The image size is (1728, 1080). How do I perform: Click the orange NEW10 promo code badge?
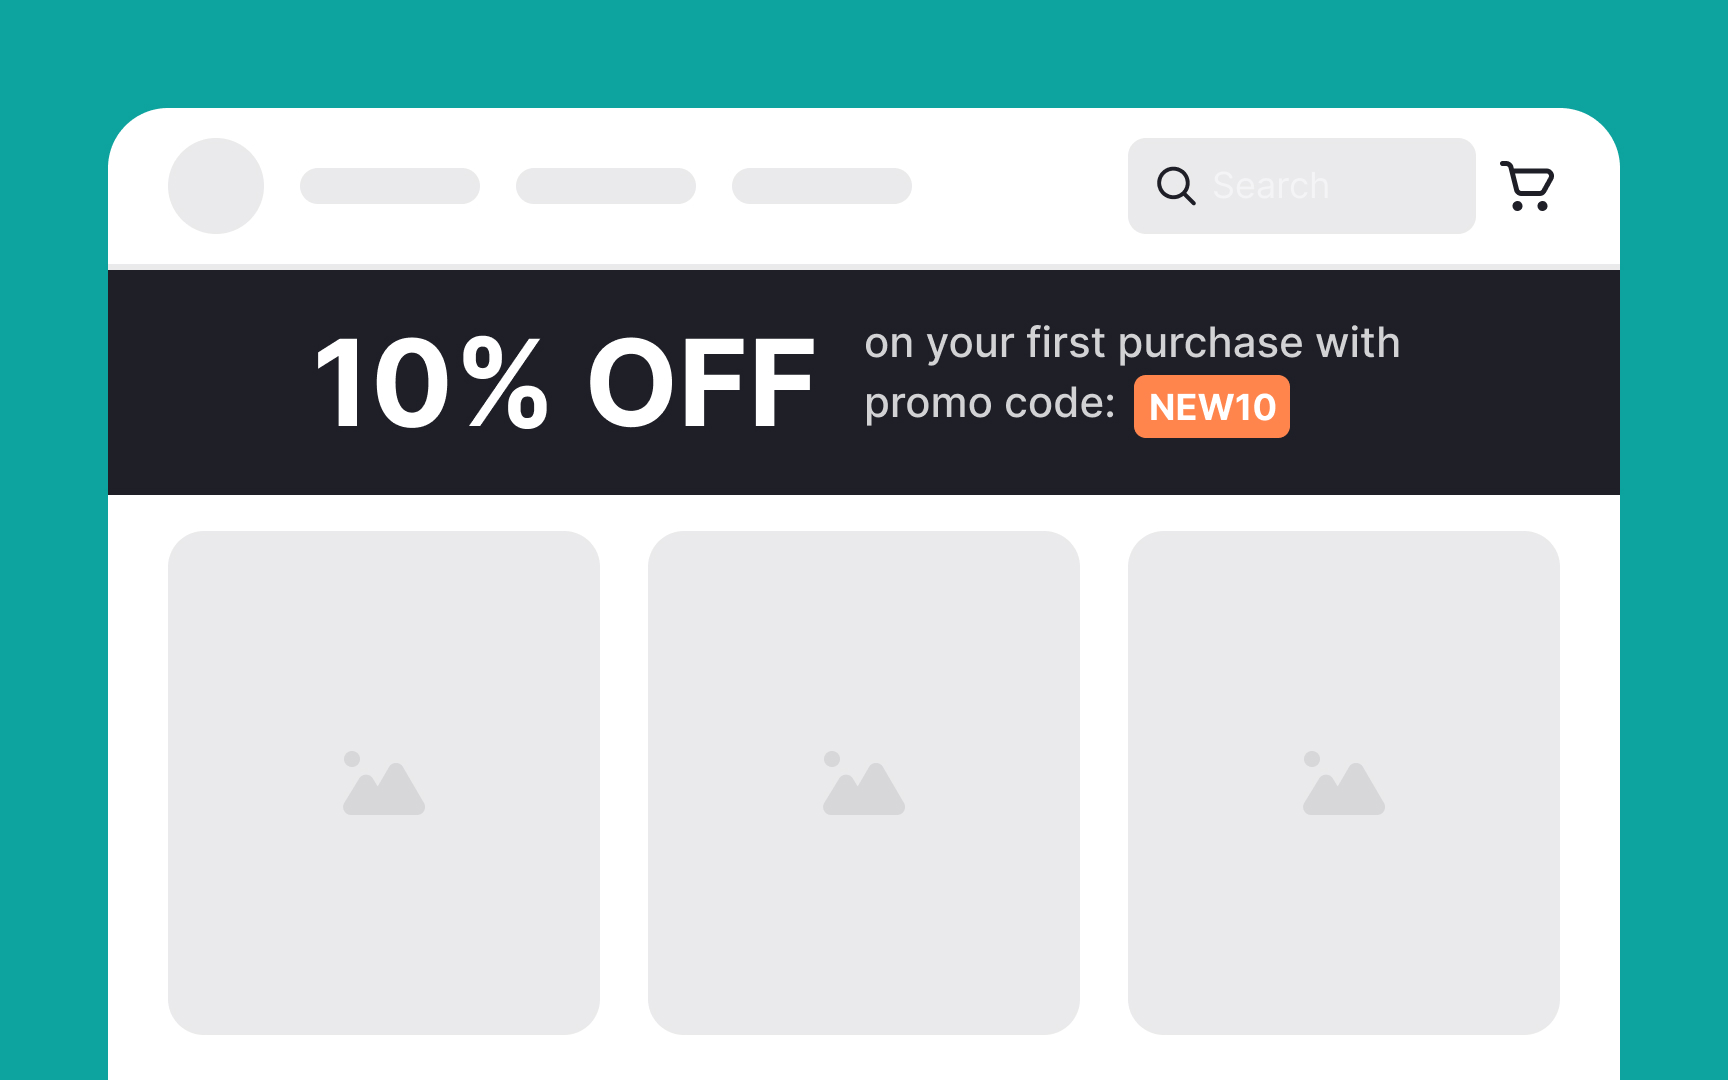1211,407
